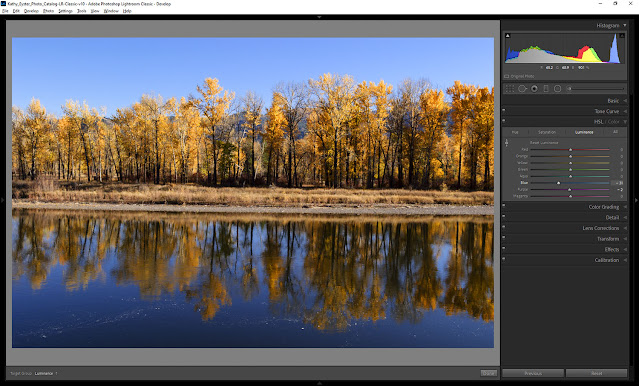The width and height of the screenshot is (639, 386).
Task: Expand the Transform panel
Action: (625, 239)
